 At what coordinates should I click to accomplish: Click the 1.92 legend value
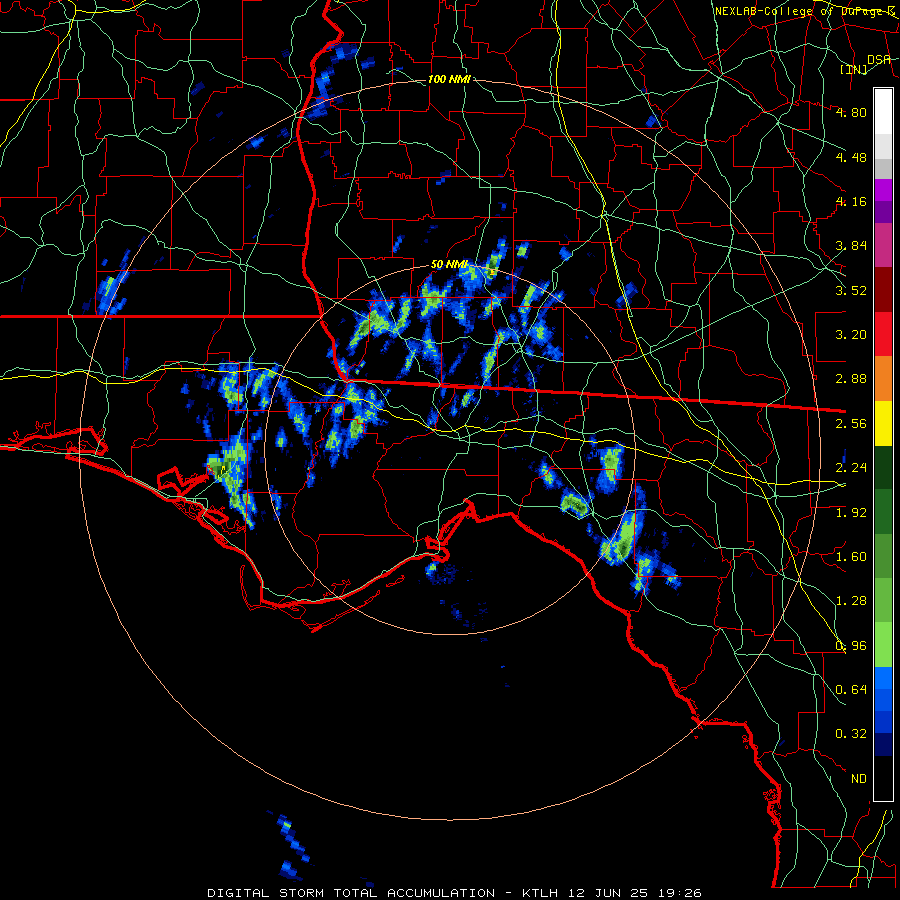coord(851,513)
